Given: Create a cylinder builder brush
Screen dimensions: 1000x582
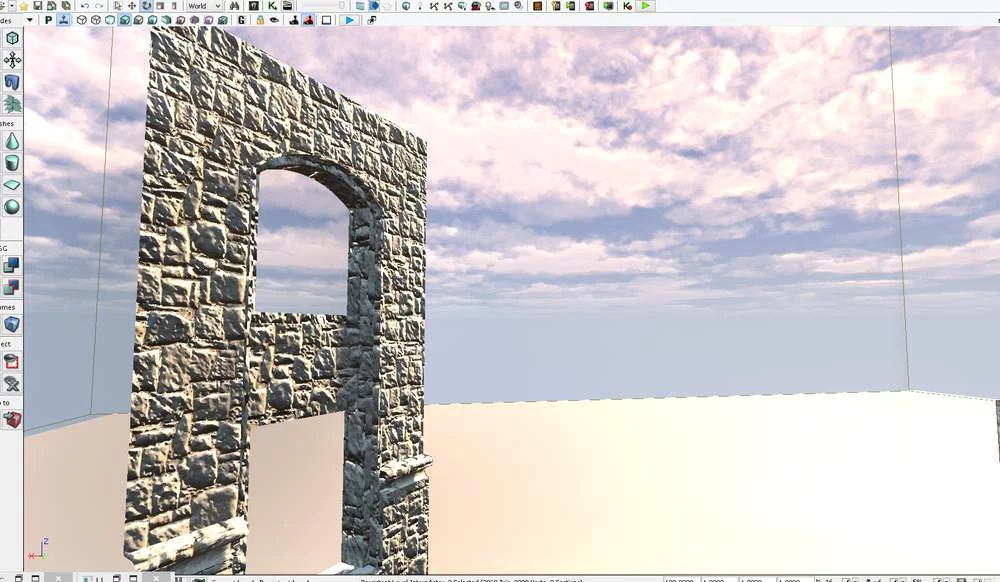Looking at the screenshot, I should pos(12,163).
